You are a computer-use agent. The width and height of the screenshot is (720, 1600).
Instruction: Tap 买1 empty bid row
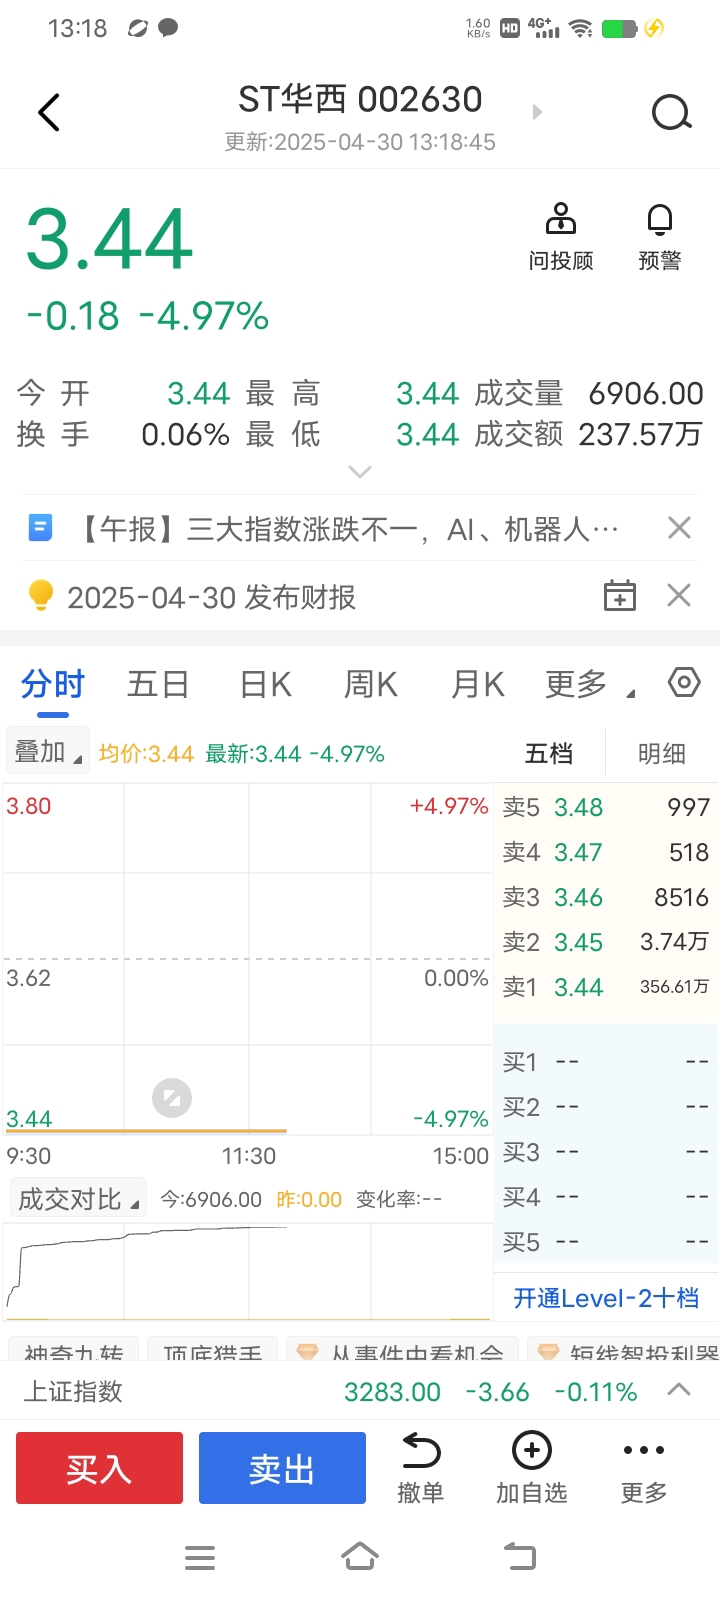[606, 1062]
